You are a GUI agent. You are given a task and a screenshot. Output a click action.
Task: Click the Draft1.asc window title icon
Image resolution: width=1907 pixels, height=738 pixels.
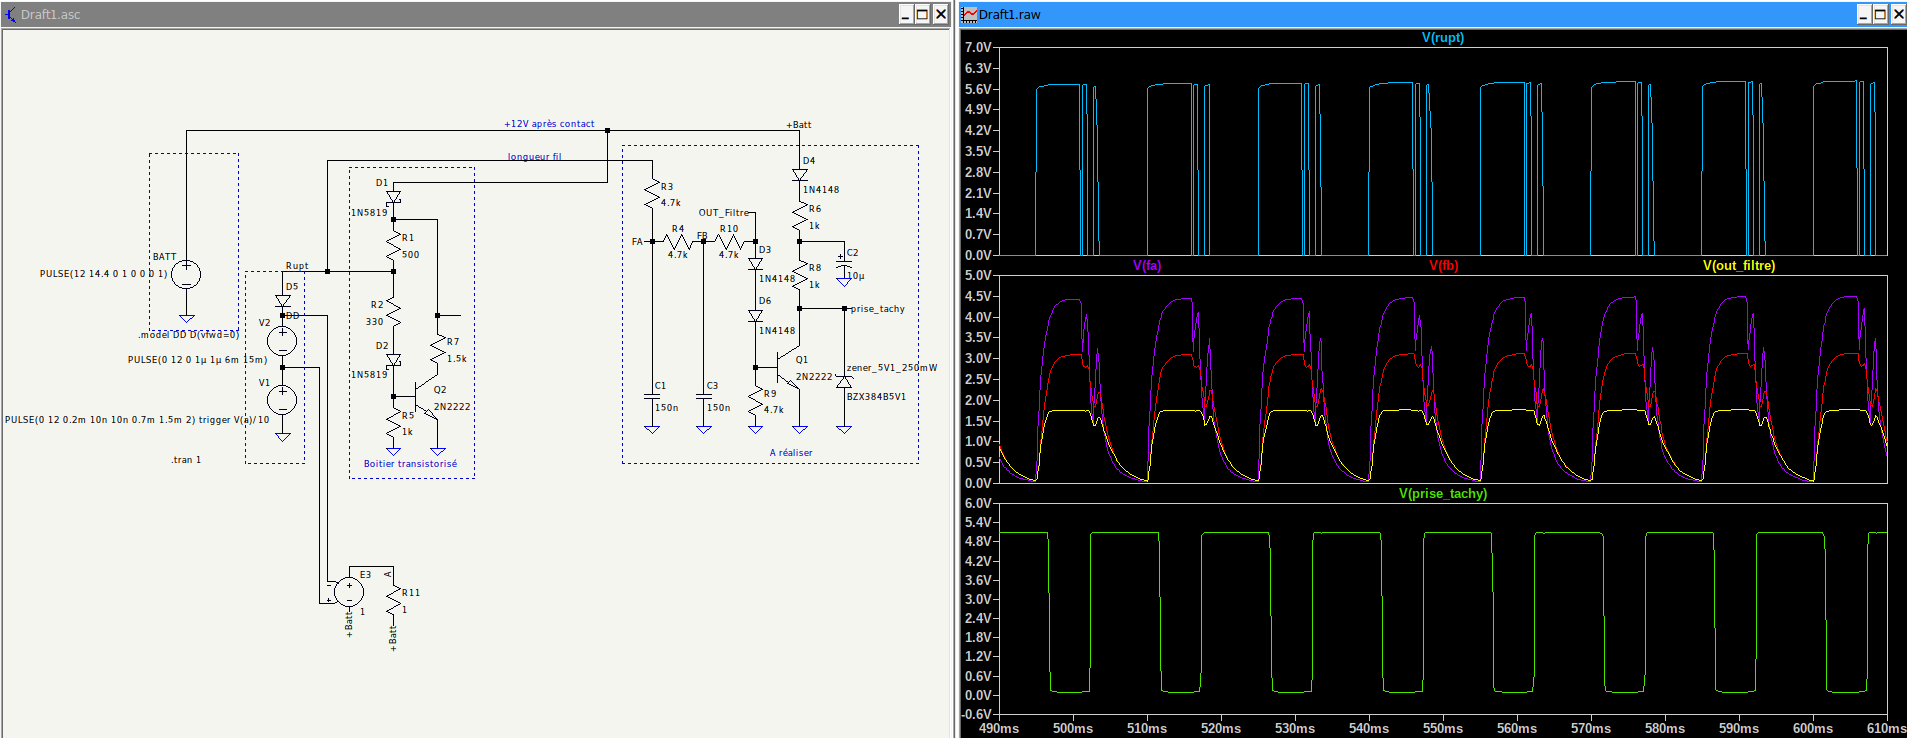11,14
